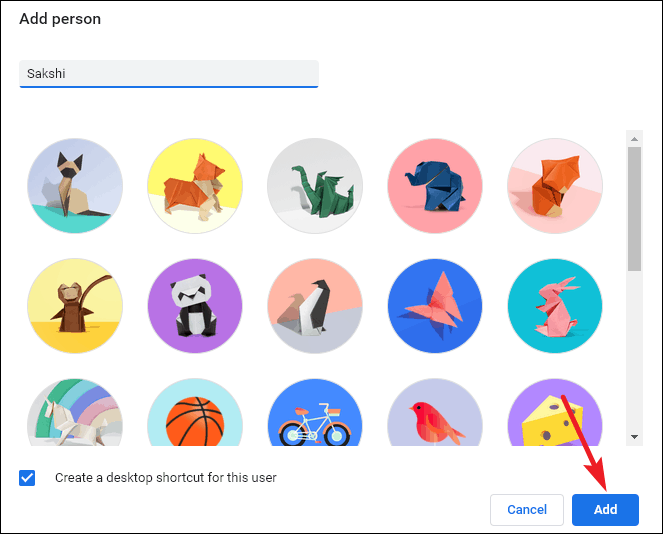Uncheck Create a desktop shortcut checkbox
Image resolution: width=663 pixels, height=534 pixels.
[27, 478]
